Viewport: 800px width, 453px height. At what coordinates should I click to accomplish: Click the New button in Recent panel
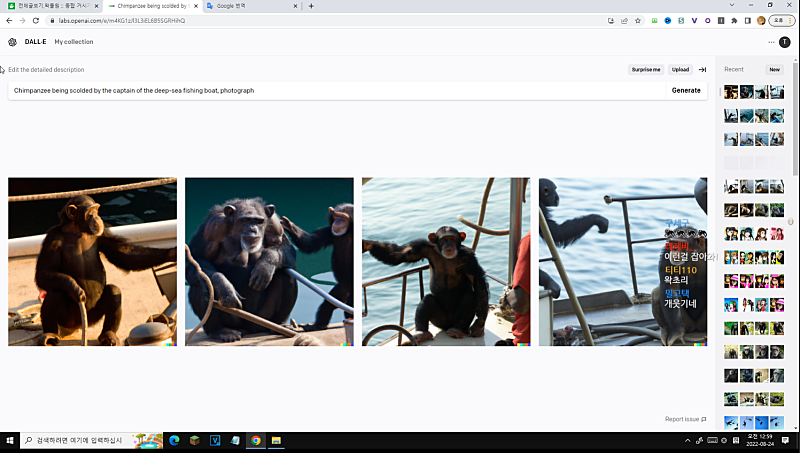774,70
